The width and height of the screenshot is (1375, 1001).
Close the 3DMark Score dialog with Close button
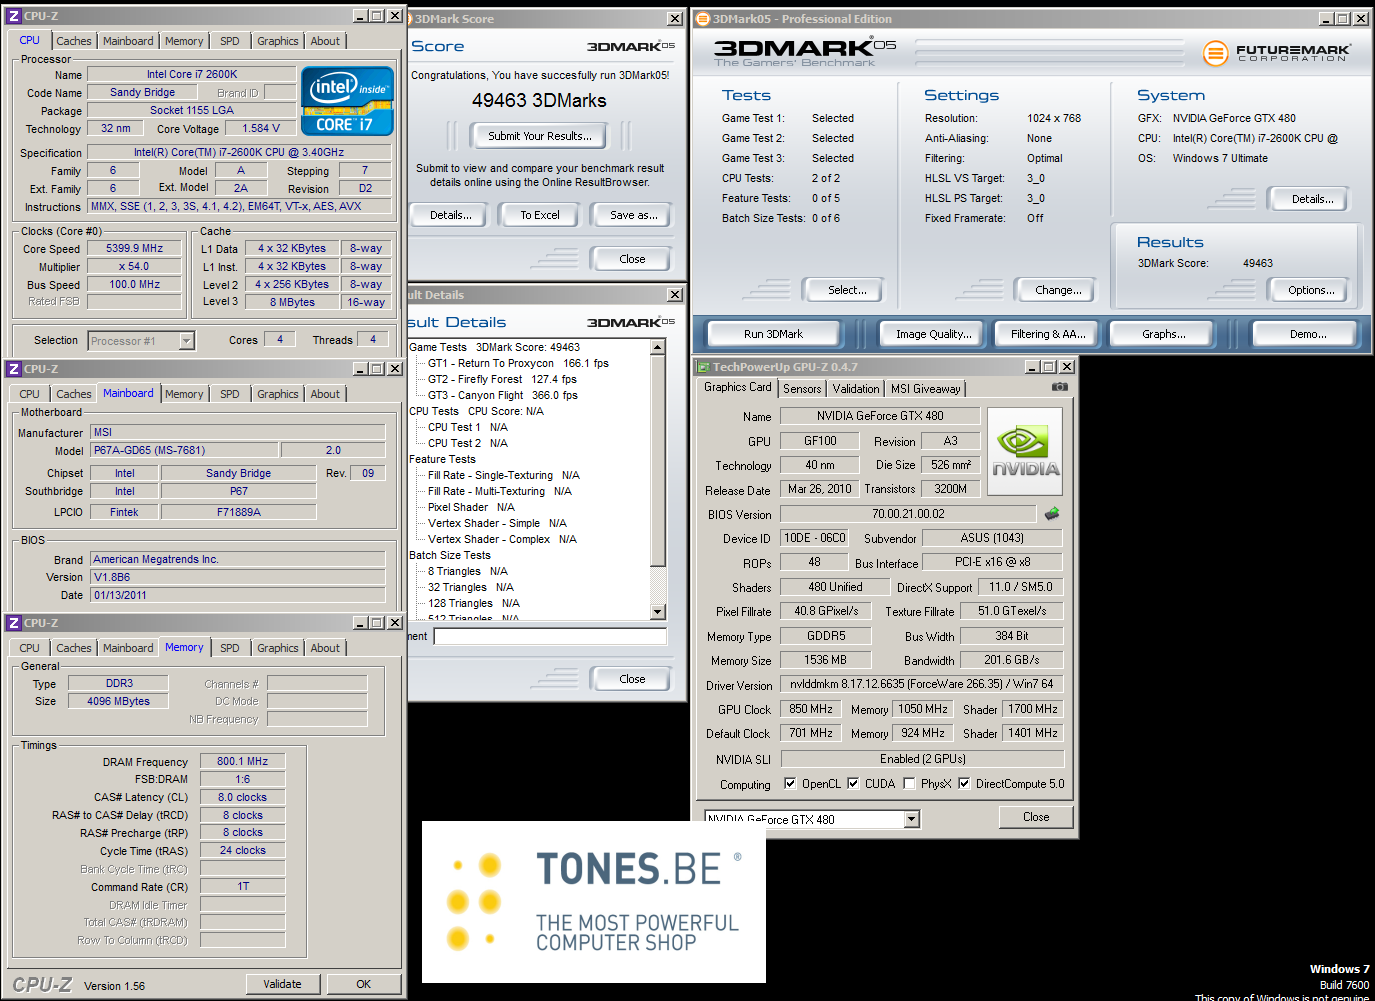[x=632, y=259]
